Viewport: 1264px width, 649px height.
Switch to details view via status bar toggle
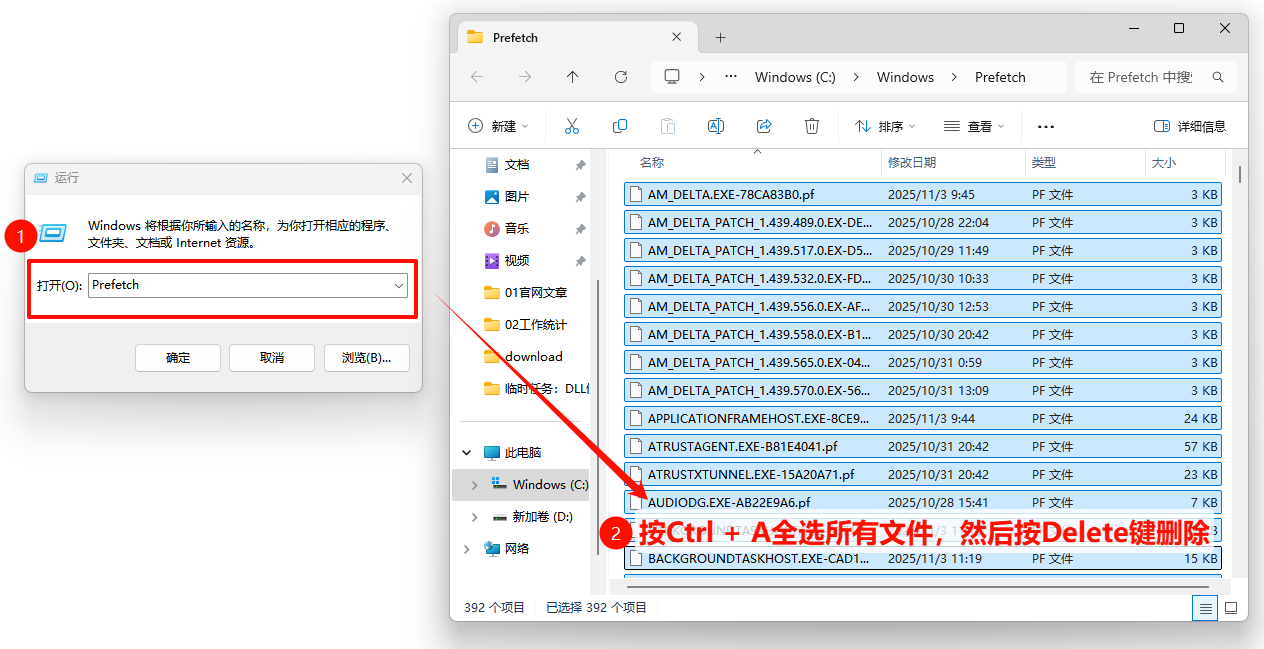pos(1205,607)
